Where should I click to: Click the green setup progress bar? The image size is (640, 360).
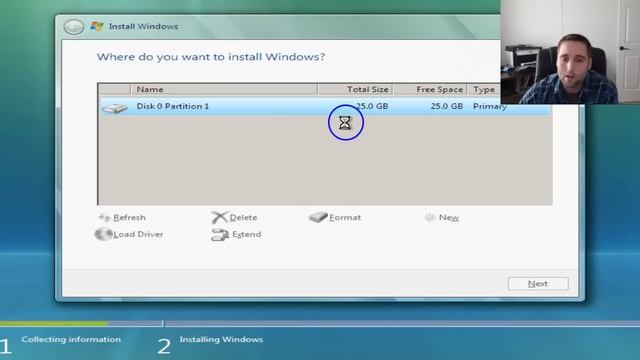[x=54, y=323]
